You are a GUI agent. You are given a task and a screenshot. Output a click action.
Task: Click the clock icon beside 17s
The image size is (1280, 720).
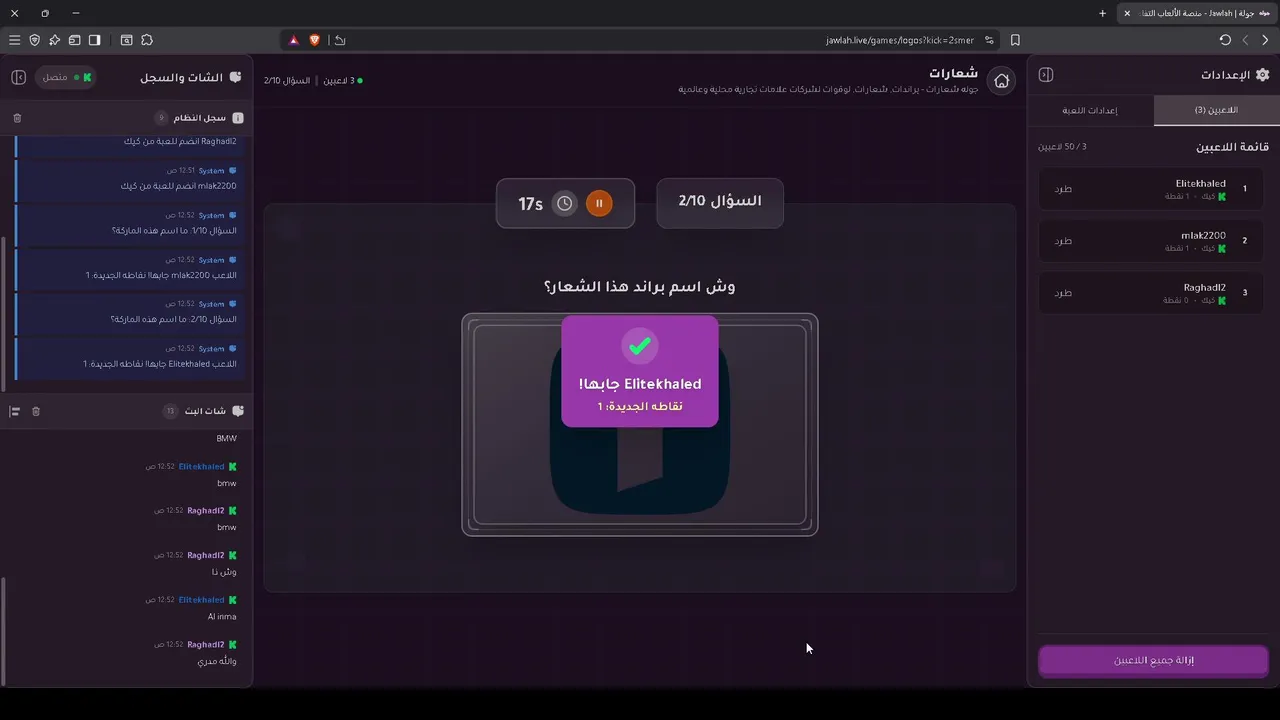pos(565,203)
